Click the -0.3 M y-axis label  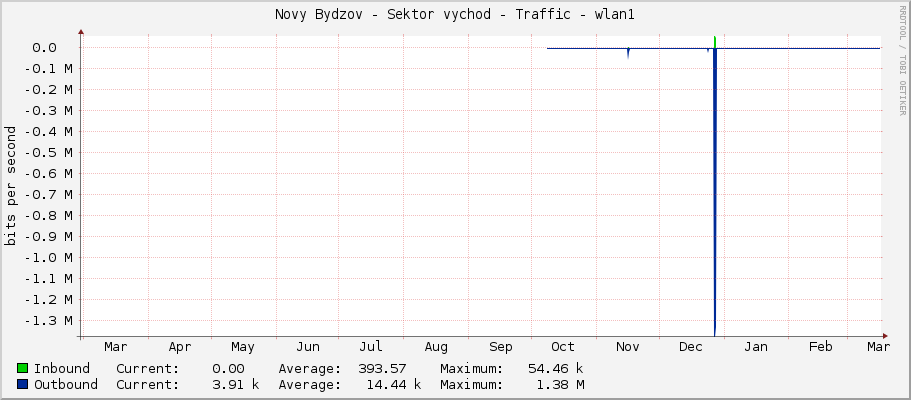click(48, 110)
